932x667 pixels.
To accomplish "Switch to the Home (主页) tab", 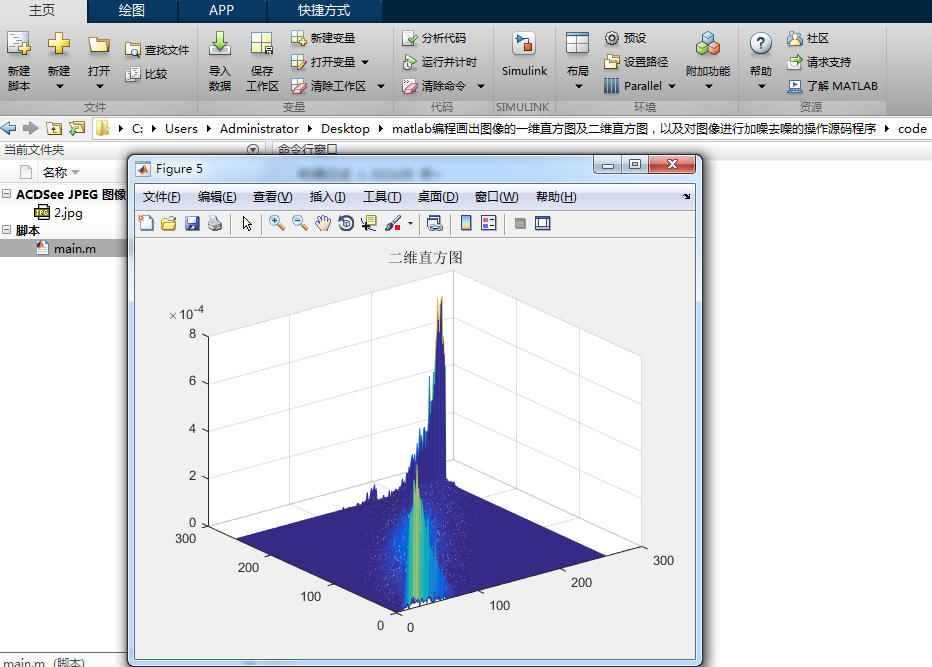I will pos(42,11).
